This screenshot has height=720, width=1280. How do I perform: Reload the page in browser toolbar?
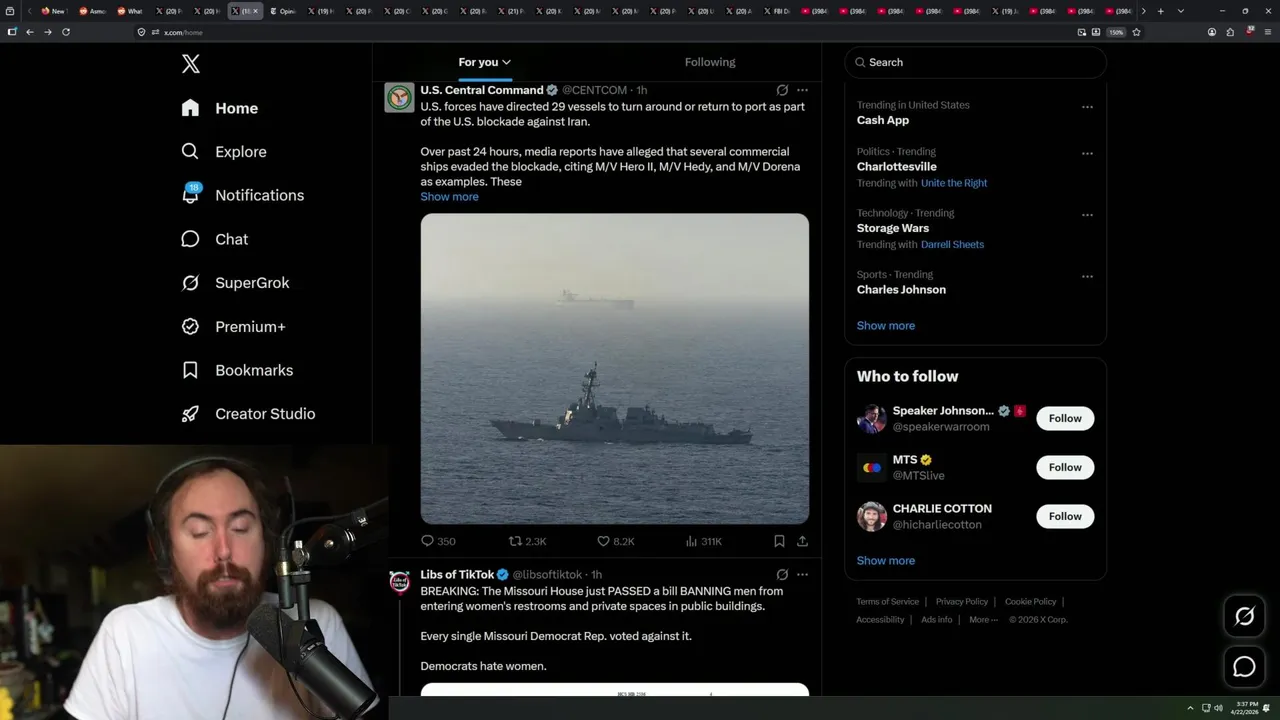coord(66,32)
